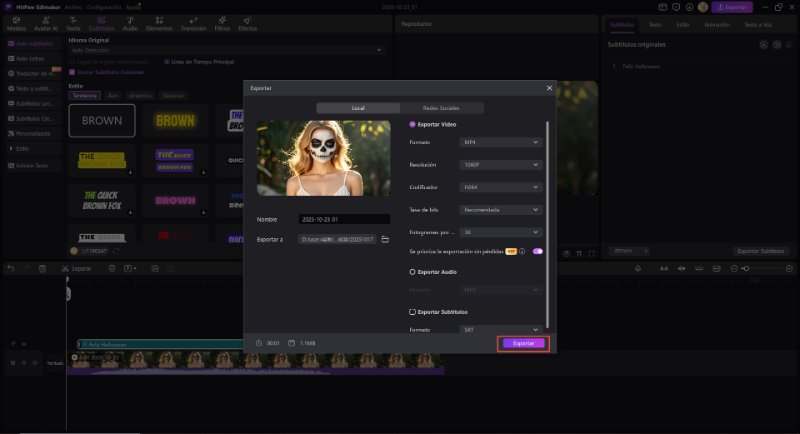The width and height of the screenshot is (800, 434).
Task: Enable the Exportar Subtítulos checkbox
Action: pyautogui.click(x=413, y=312)
